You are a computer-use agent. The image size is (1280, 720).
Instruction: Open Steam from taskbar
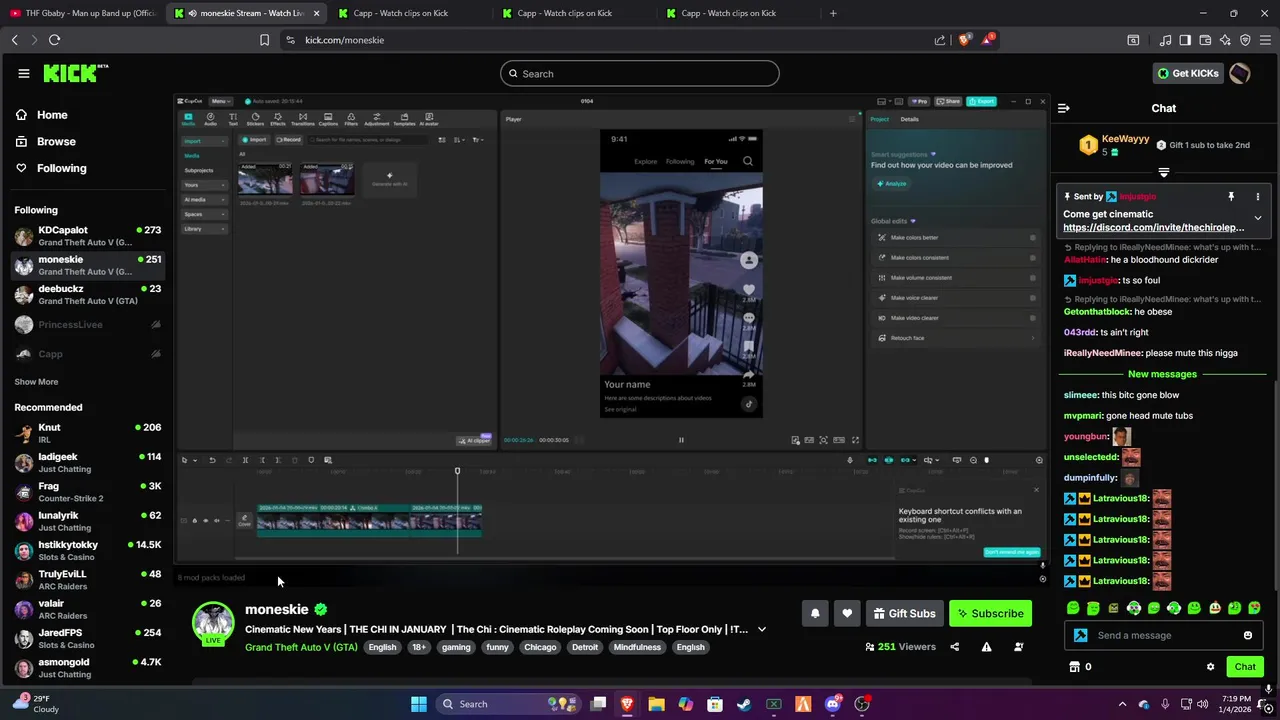(744, 704)
